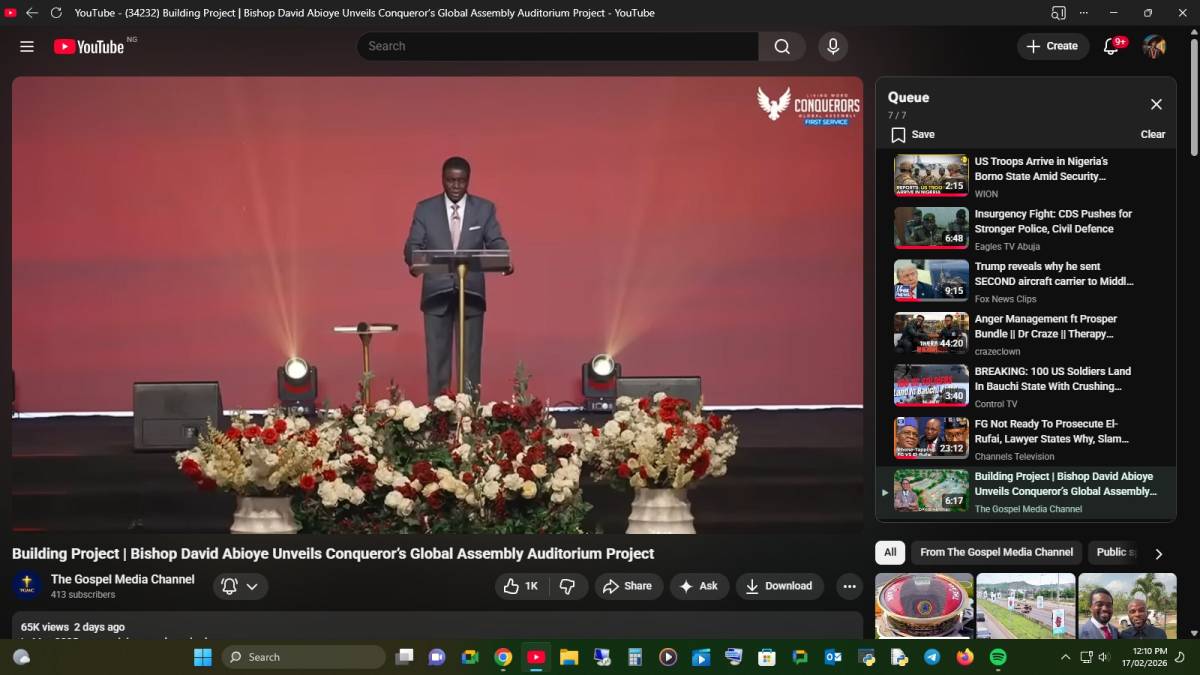Open File Explorer from taskbar
This screenshot has width=1200, height=675.
pyautogui.click(x=569, y=657)
